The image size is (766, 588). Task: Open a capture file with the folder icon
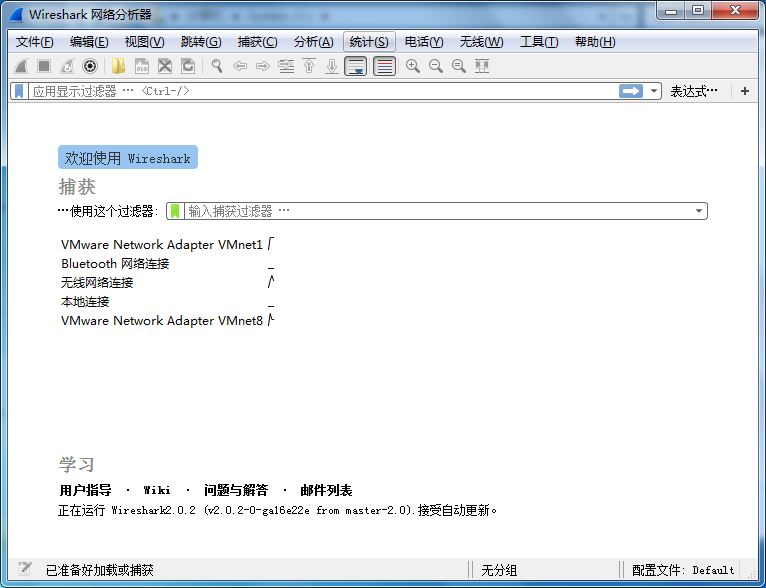[119, 66]
